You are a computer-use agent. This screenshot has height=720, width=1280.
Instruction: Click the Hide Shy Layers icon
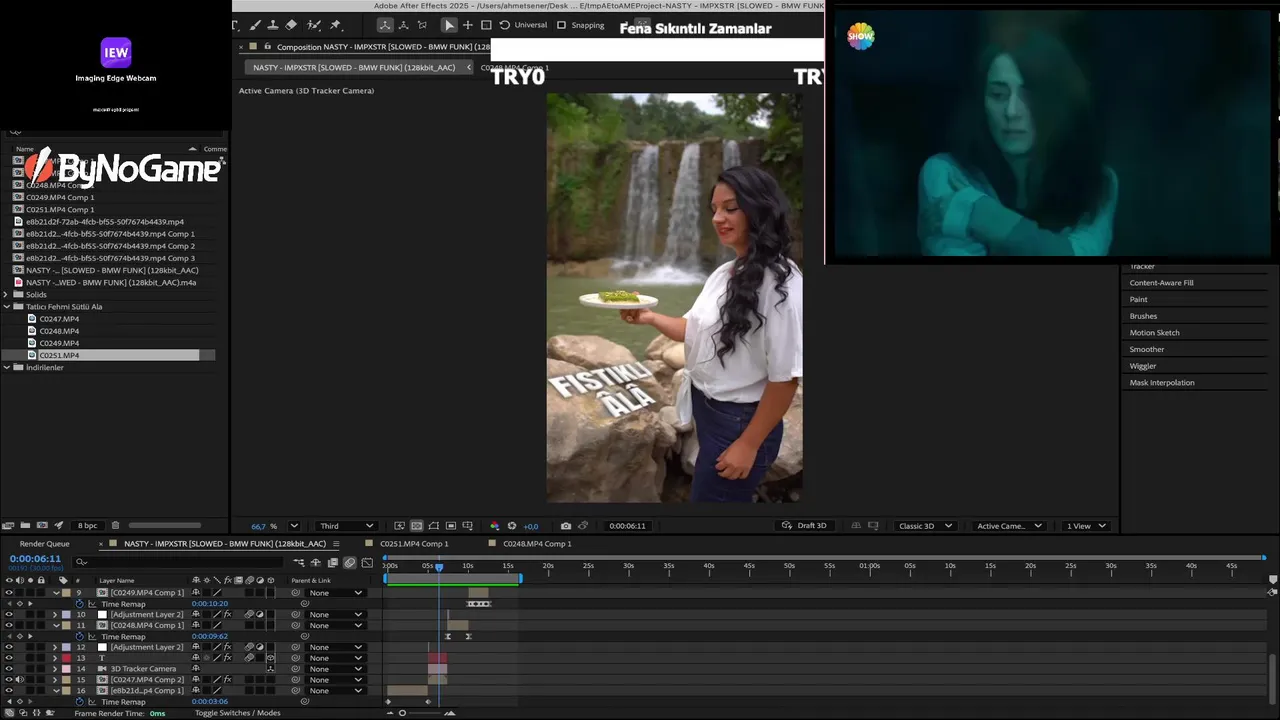pyautogui.click(x=316, y=563)
